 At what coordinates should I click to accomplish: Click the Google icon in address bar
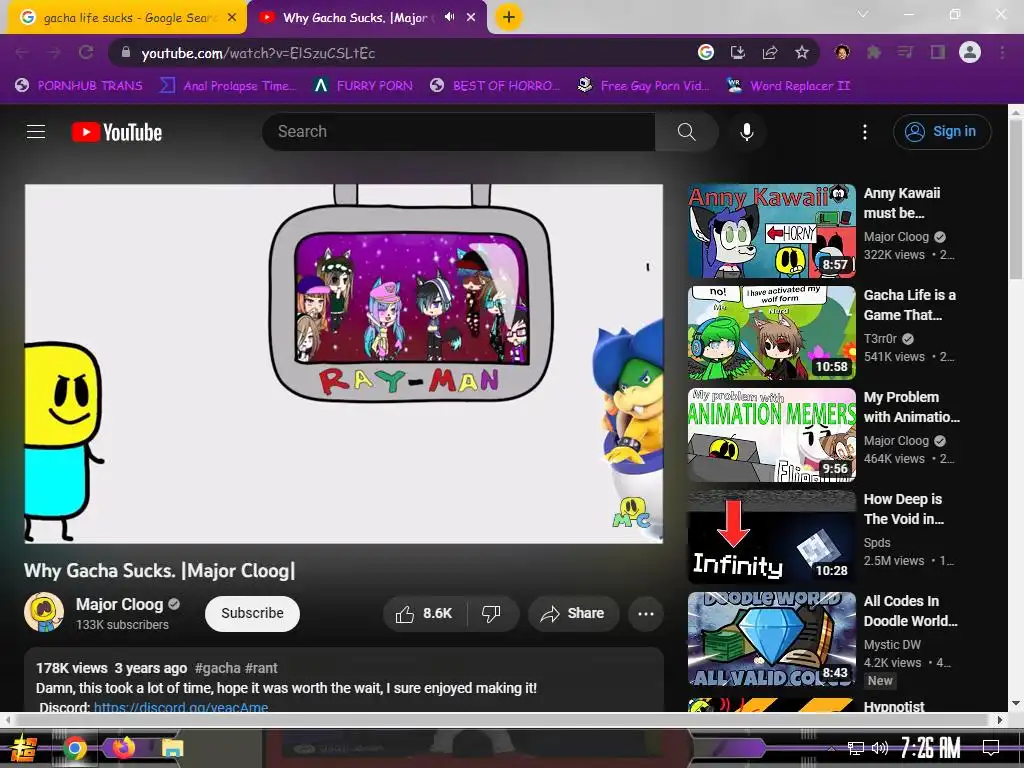pos(705,52)
